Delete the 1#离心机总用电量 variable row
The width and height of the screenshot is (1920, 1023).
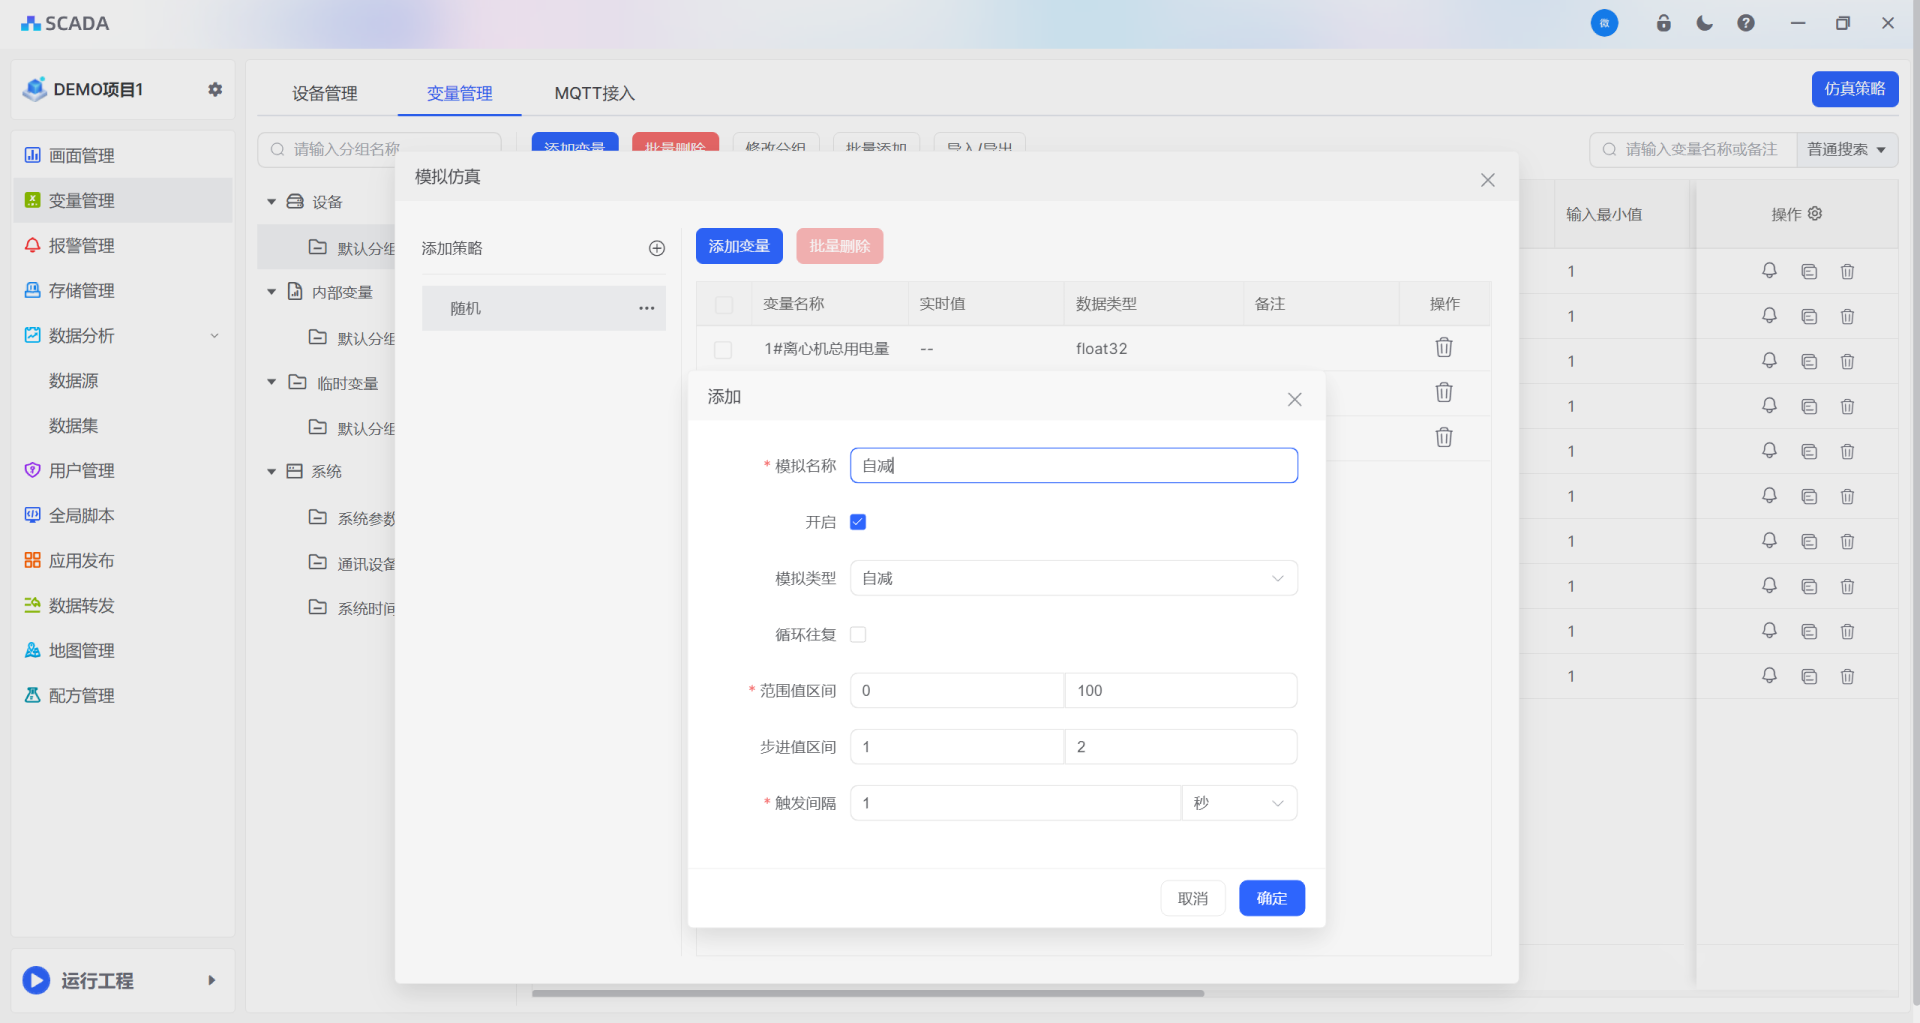(1443, 348)
